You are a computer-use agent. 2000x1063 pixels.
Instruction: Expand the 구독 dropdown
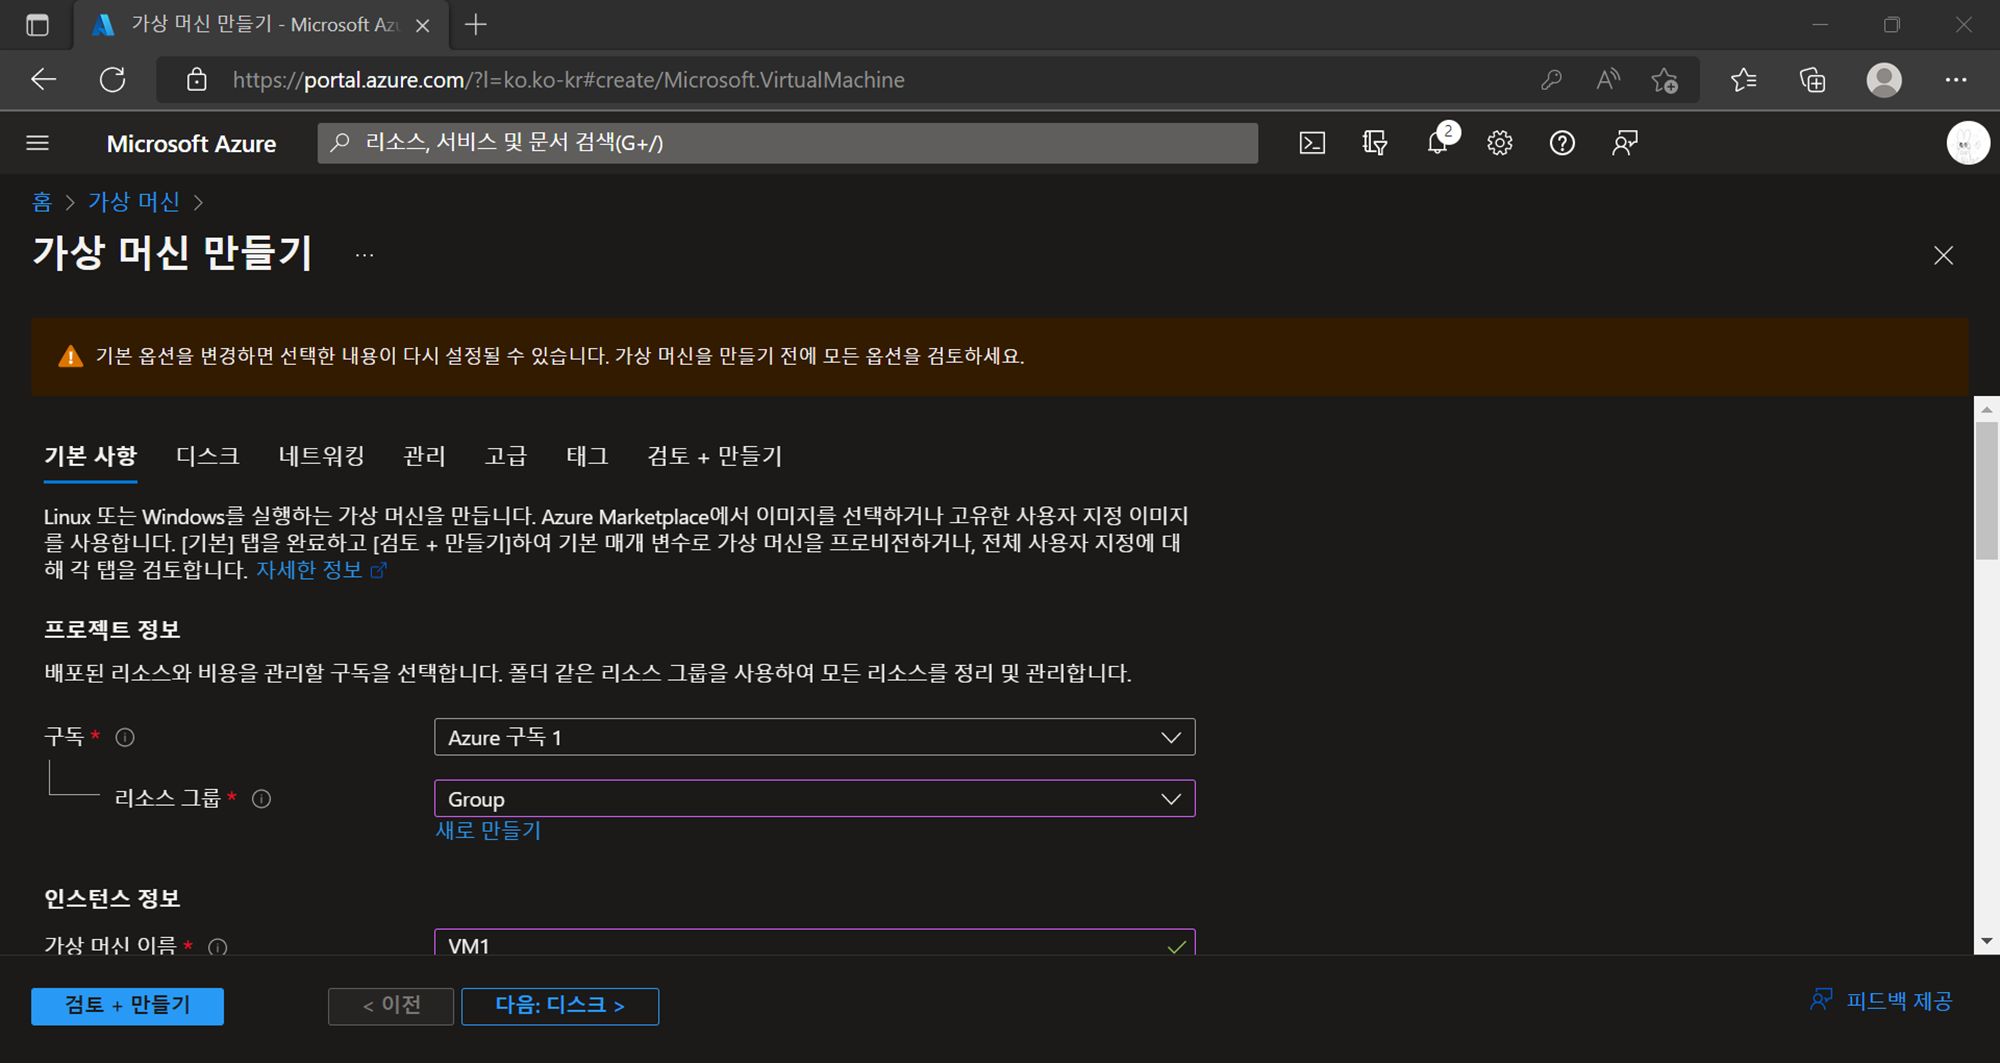(815, 737)
